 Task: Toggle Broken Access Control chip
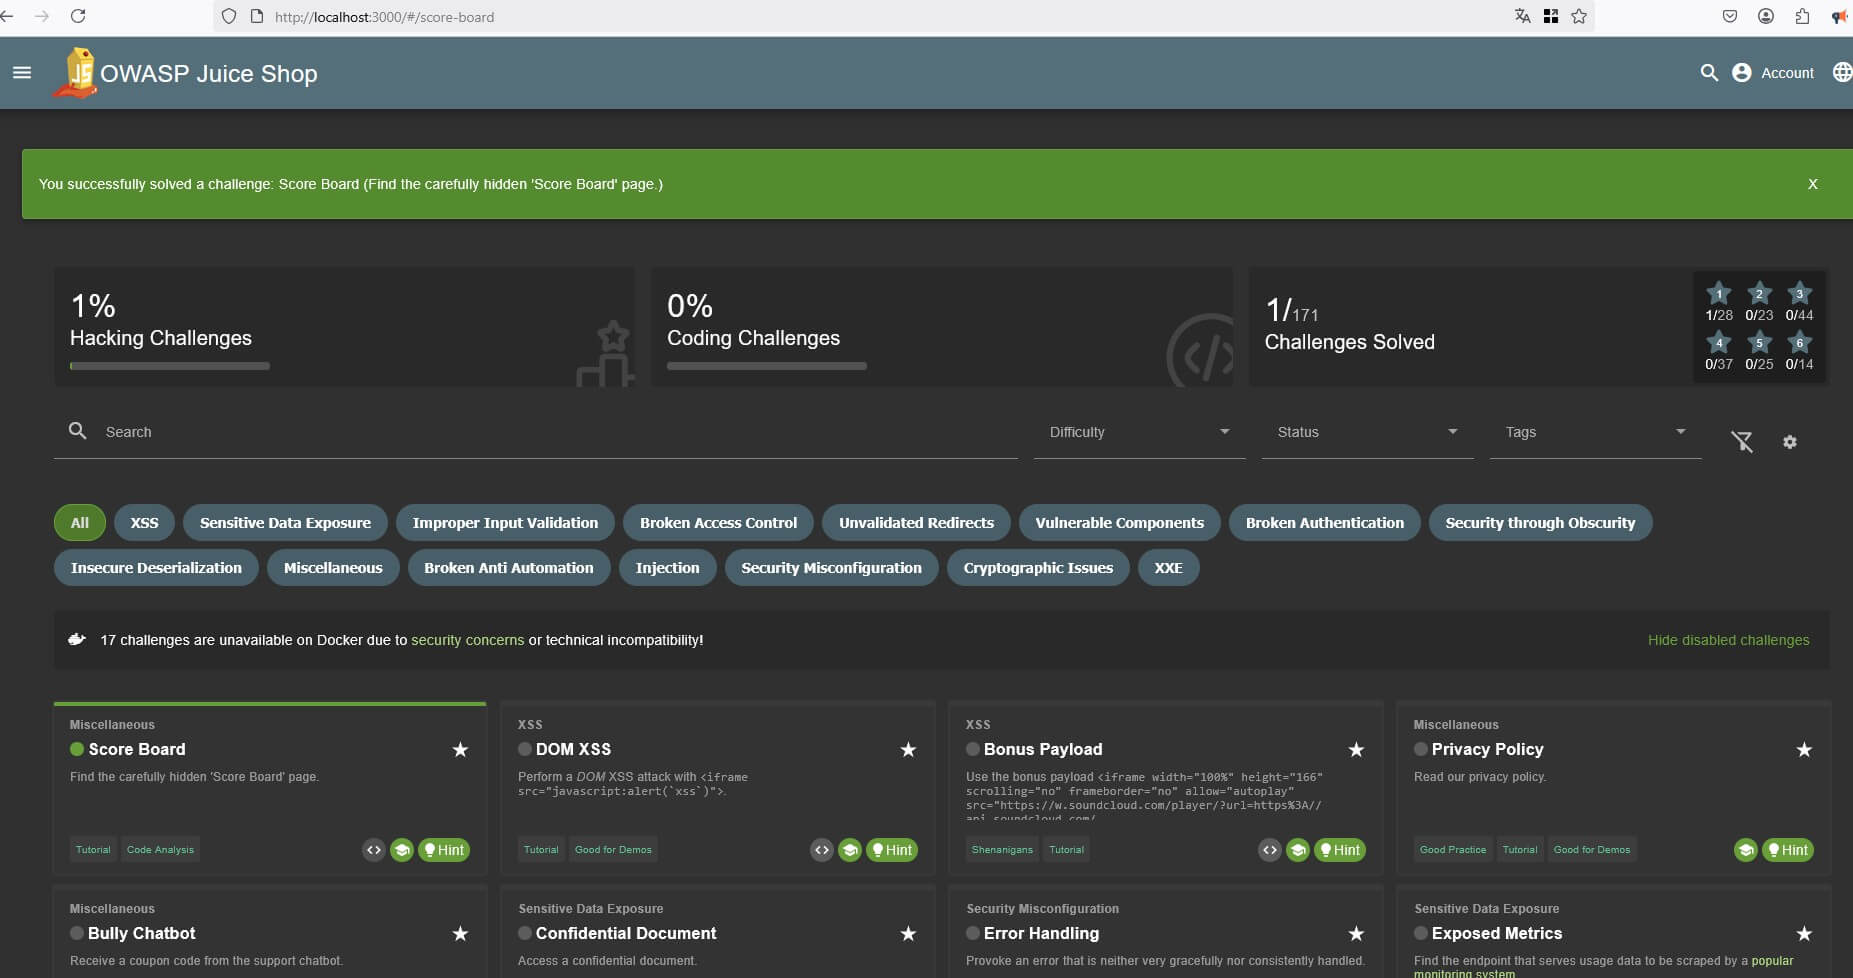(x=718, y=523)
